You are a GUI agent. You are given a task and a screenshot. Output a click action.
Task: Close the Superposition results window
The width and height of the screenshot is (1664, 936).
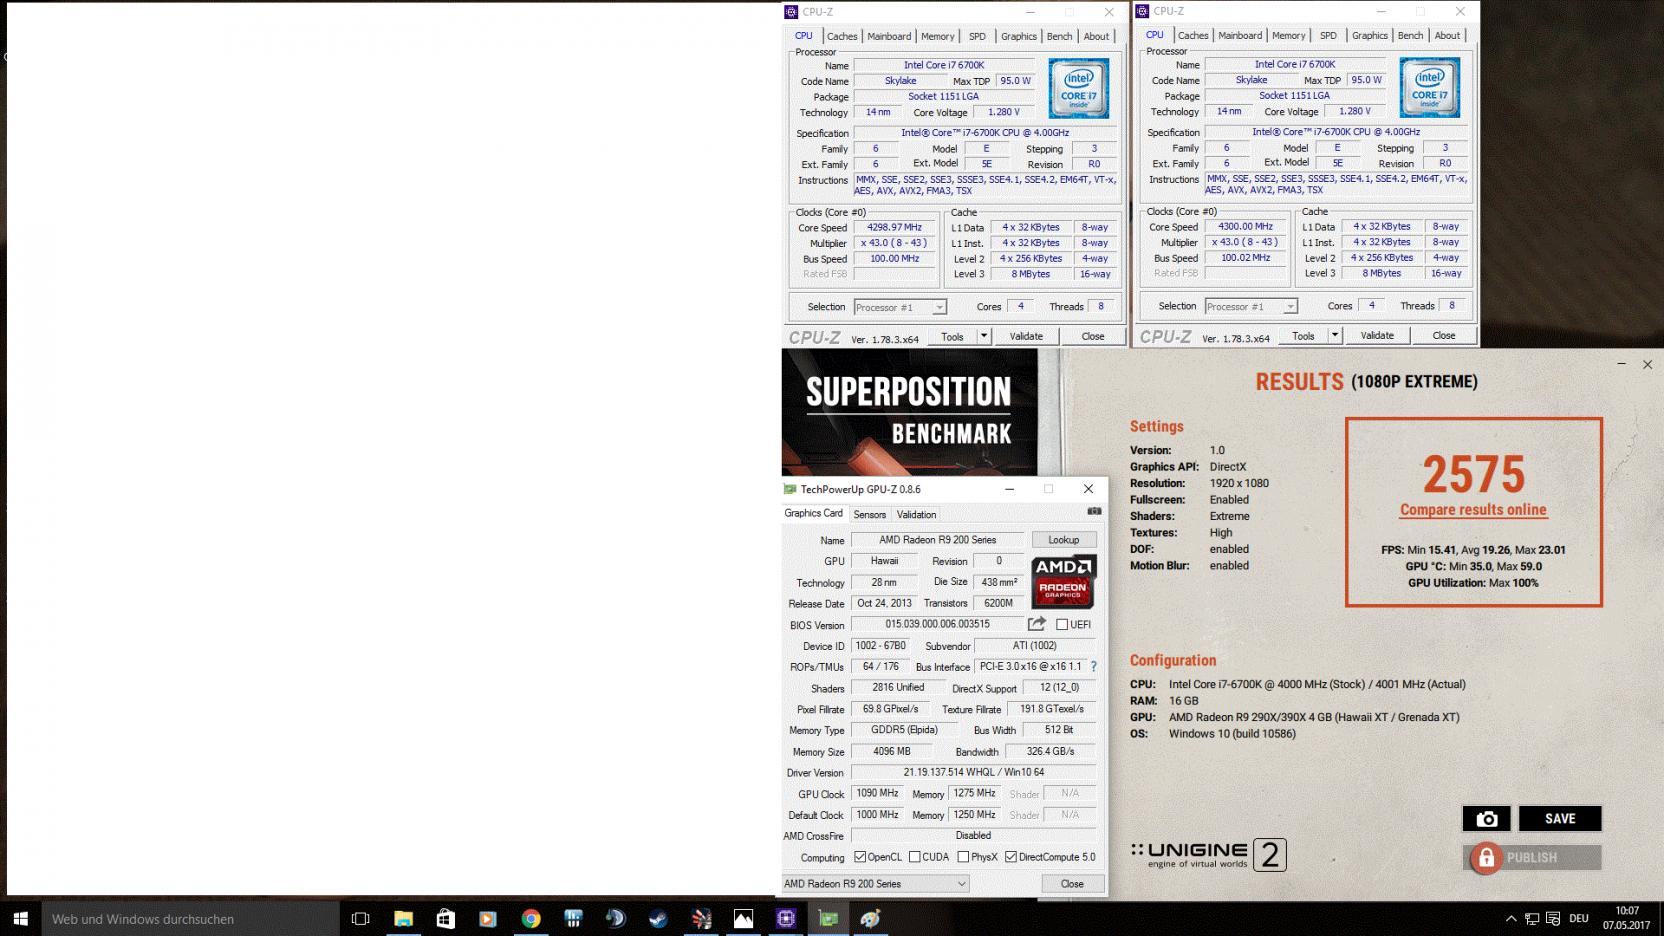pyautogui.click(x=1647, y=365)
